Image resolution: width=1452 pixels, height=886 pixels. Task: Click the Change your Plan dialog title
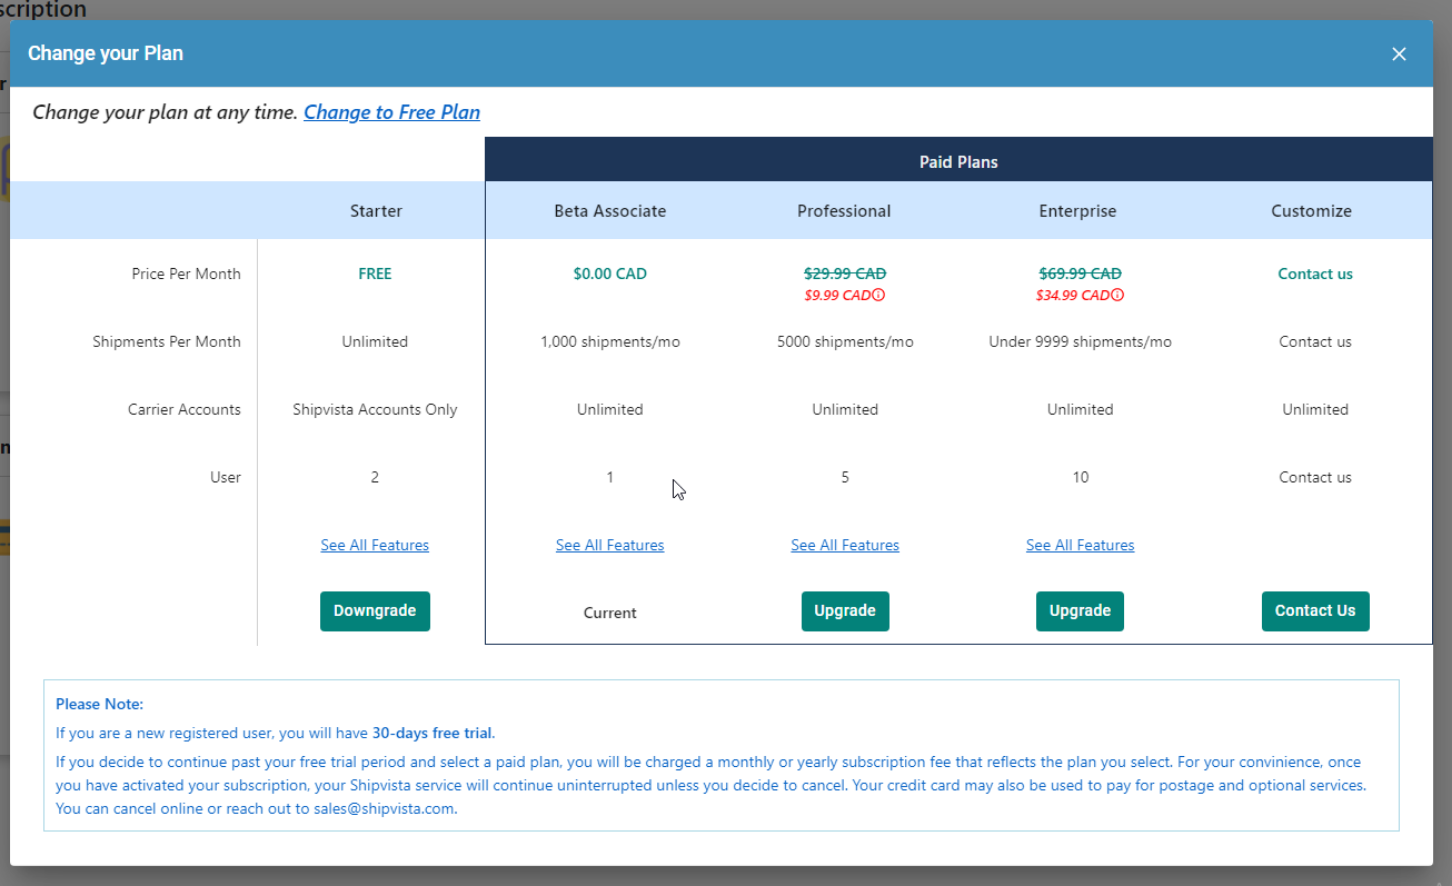click(x=105, y=53)
